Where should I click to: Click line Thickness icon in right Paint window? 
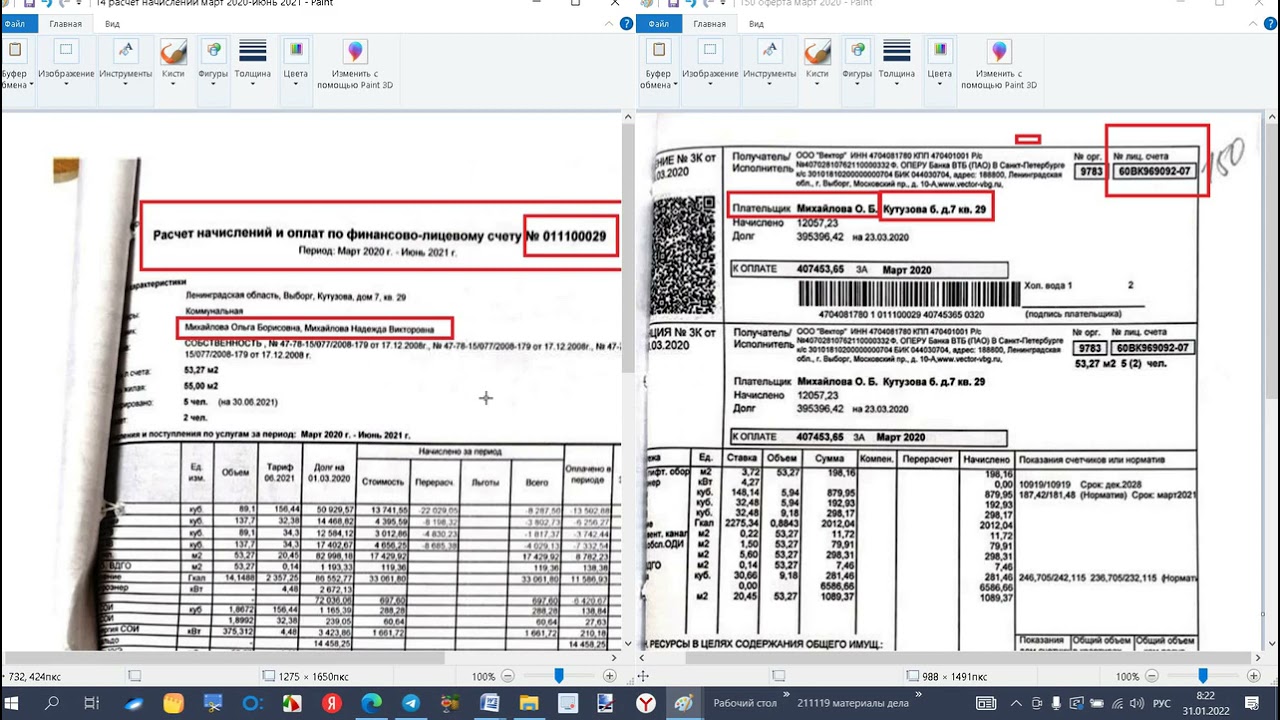tap(897, 50)
